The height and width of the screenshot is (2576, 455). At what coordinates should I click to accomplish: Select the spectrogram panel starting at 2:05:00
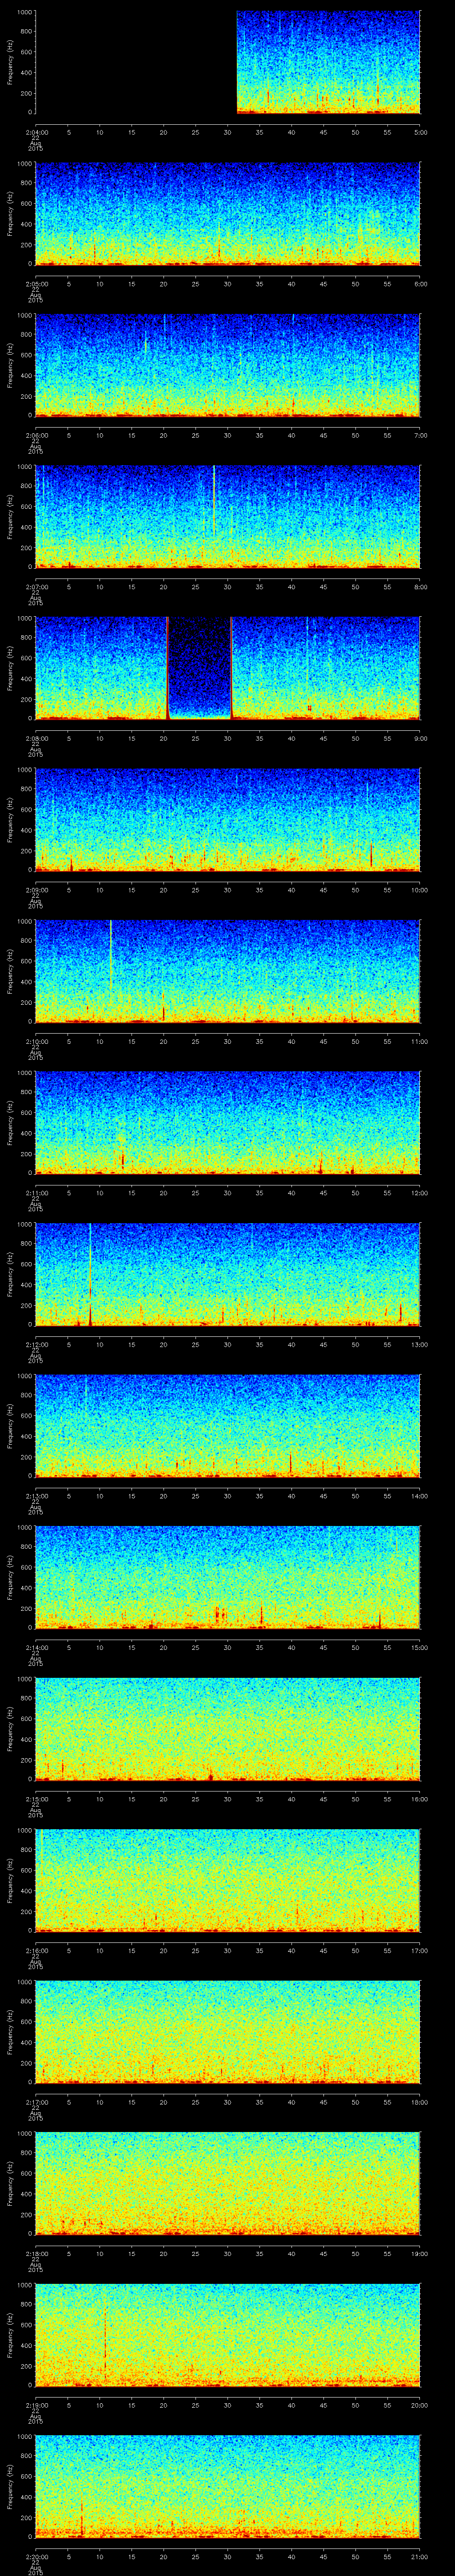[228, 214]
